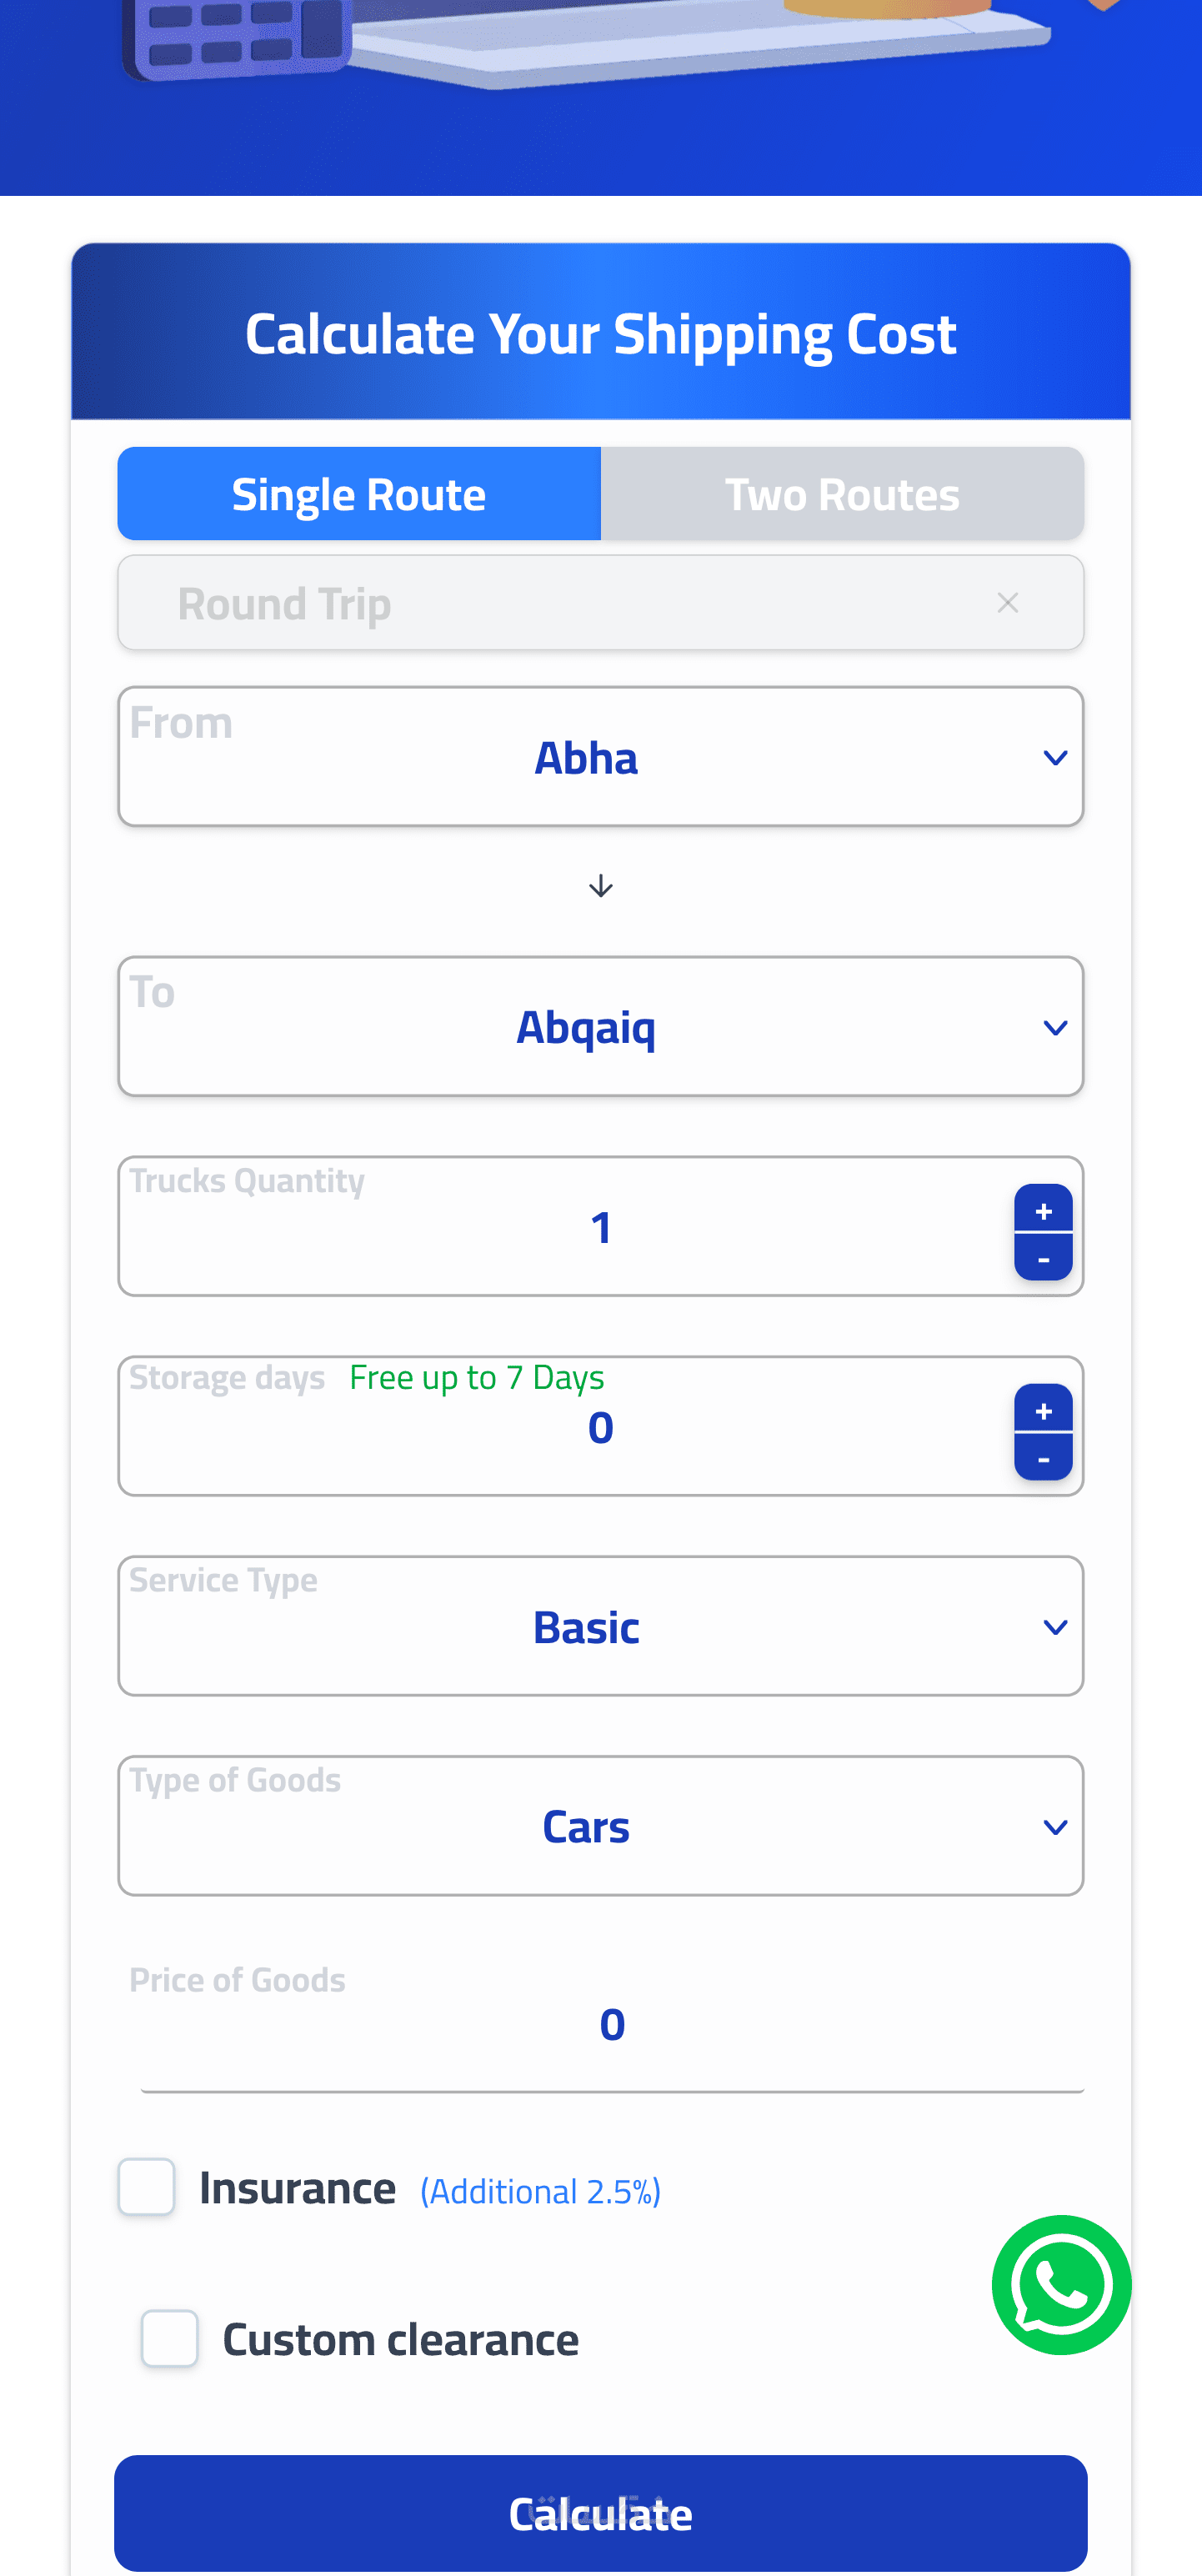Decrease Trucks Quantity with minus button

tap(1043, 1258)
